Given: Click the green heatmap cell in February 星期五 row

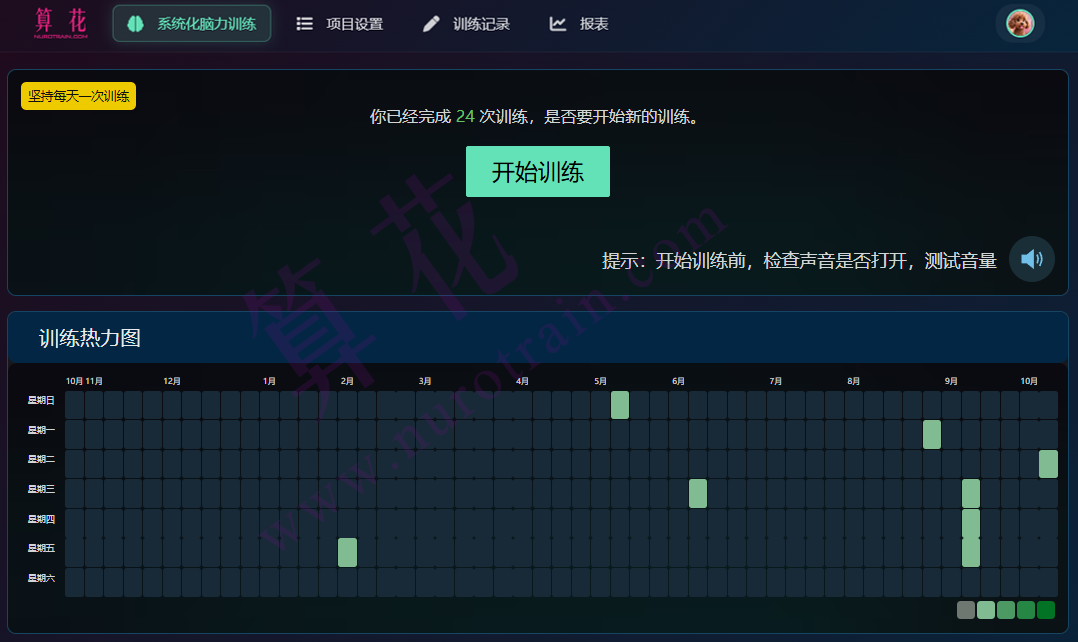Looking at the screenshot, I should pyautogui.click(x=347, y=551).
